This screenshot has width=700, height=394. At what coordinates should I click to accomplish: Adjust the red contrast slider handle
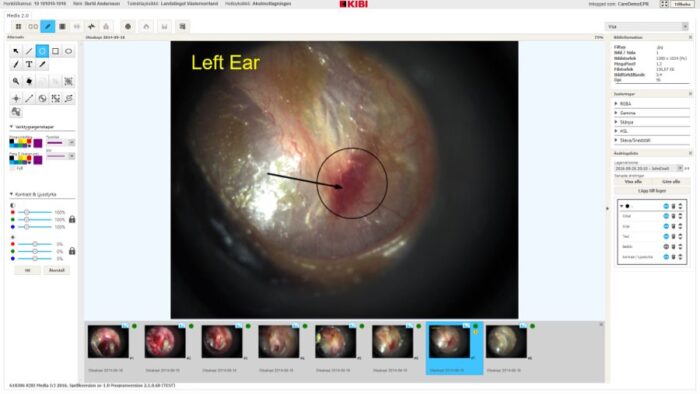click(x=27, y=212)
